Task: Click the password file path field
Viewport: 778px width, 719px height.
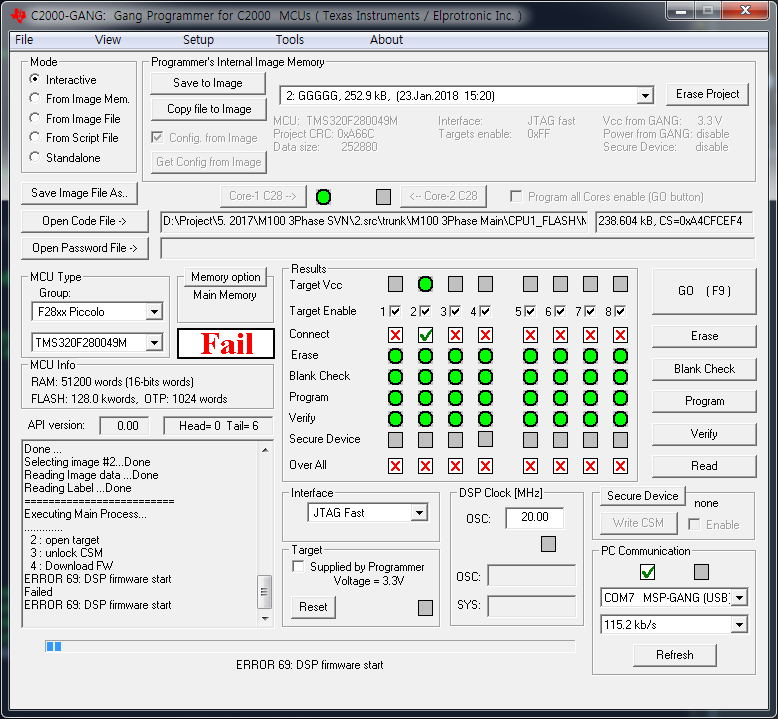Action: [457, 248]
